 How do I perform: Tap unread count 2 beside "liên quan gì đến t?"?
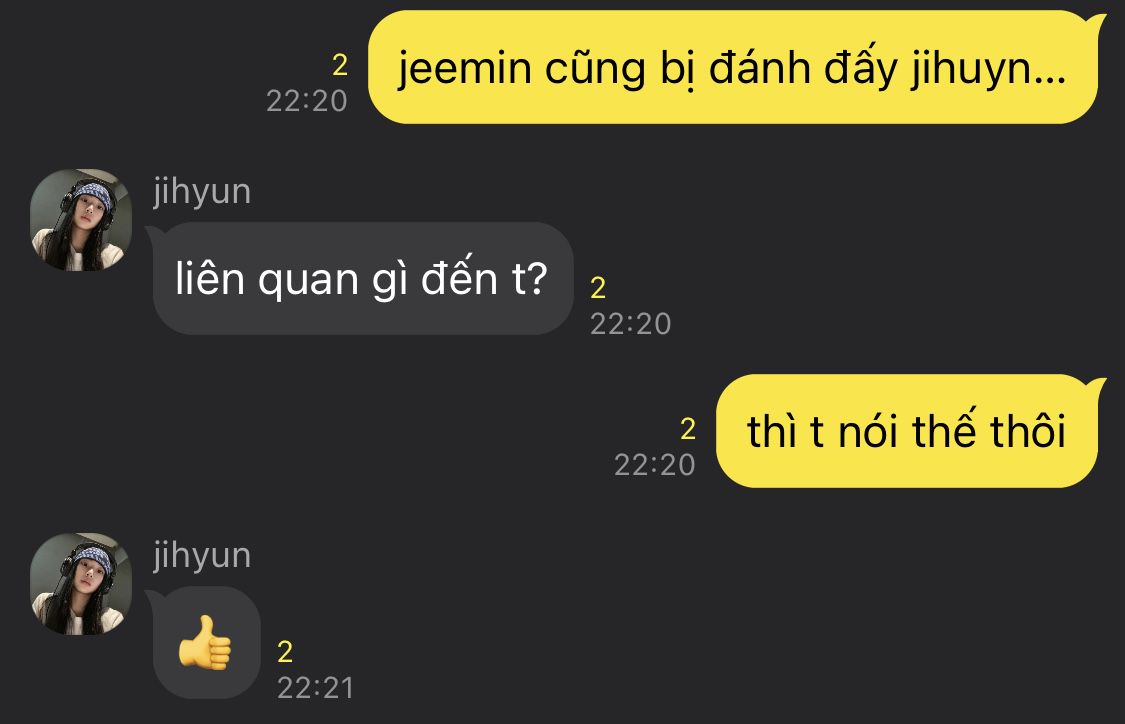click(598, 288)
